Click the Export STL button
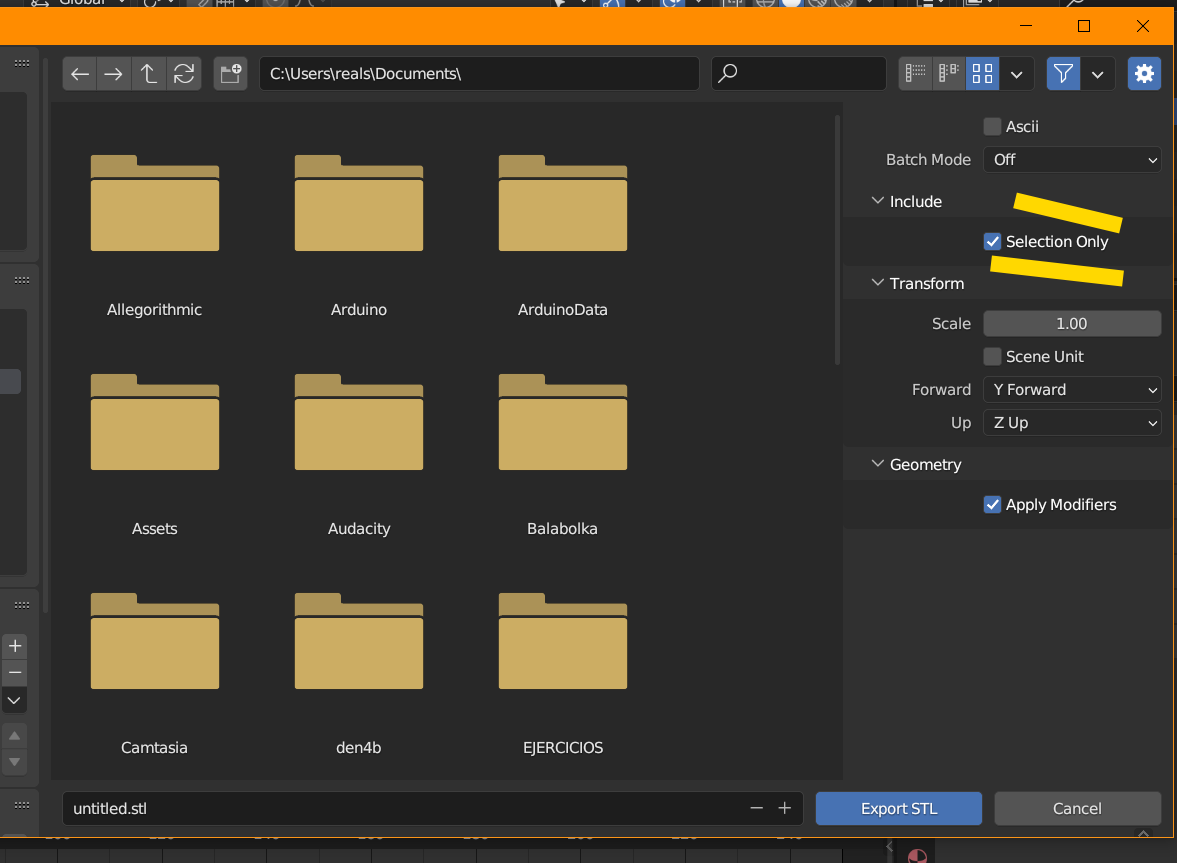1177x863 pixels. click(x=899, y=808)
